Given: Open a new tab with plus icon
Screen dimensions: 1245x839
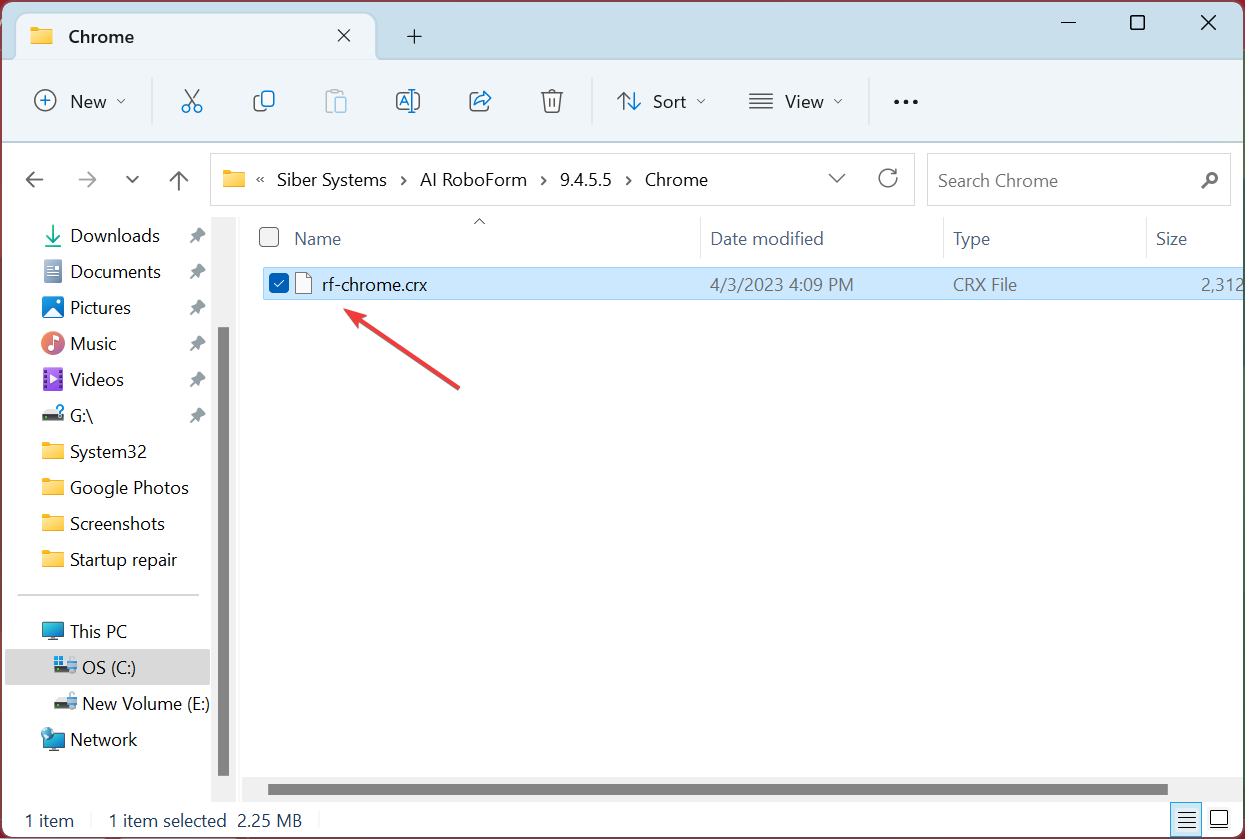Looking at the screenshot, I should coord(414,37).
